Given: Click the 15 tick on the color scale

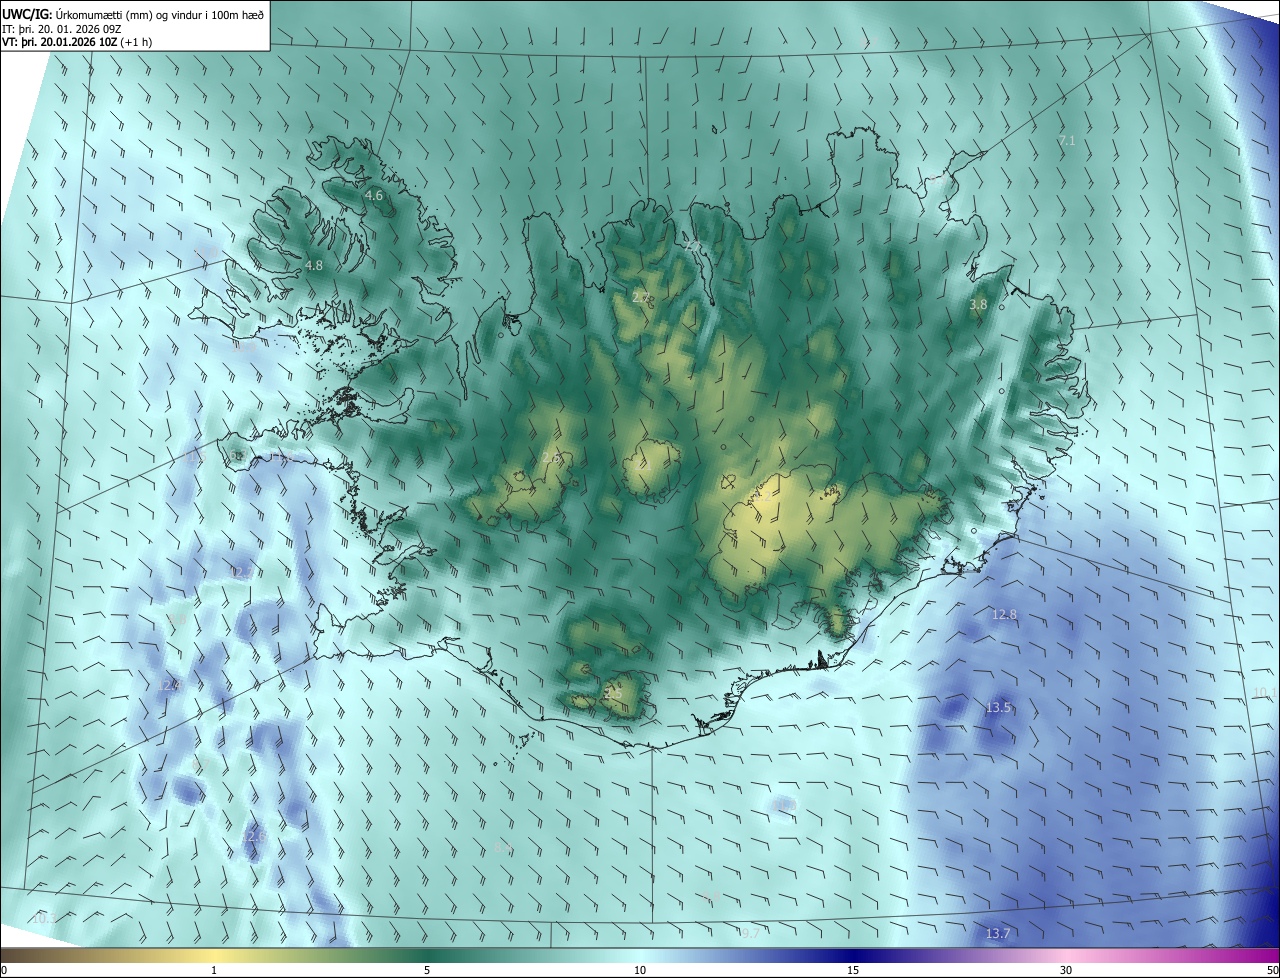Looking at the screenshot, I should (853, 970).
